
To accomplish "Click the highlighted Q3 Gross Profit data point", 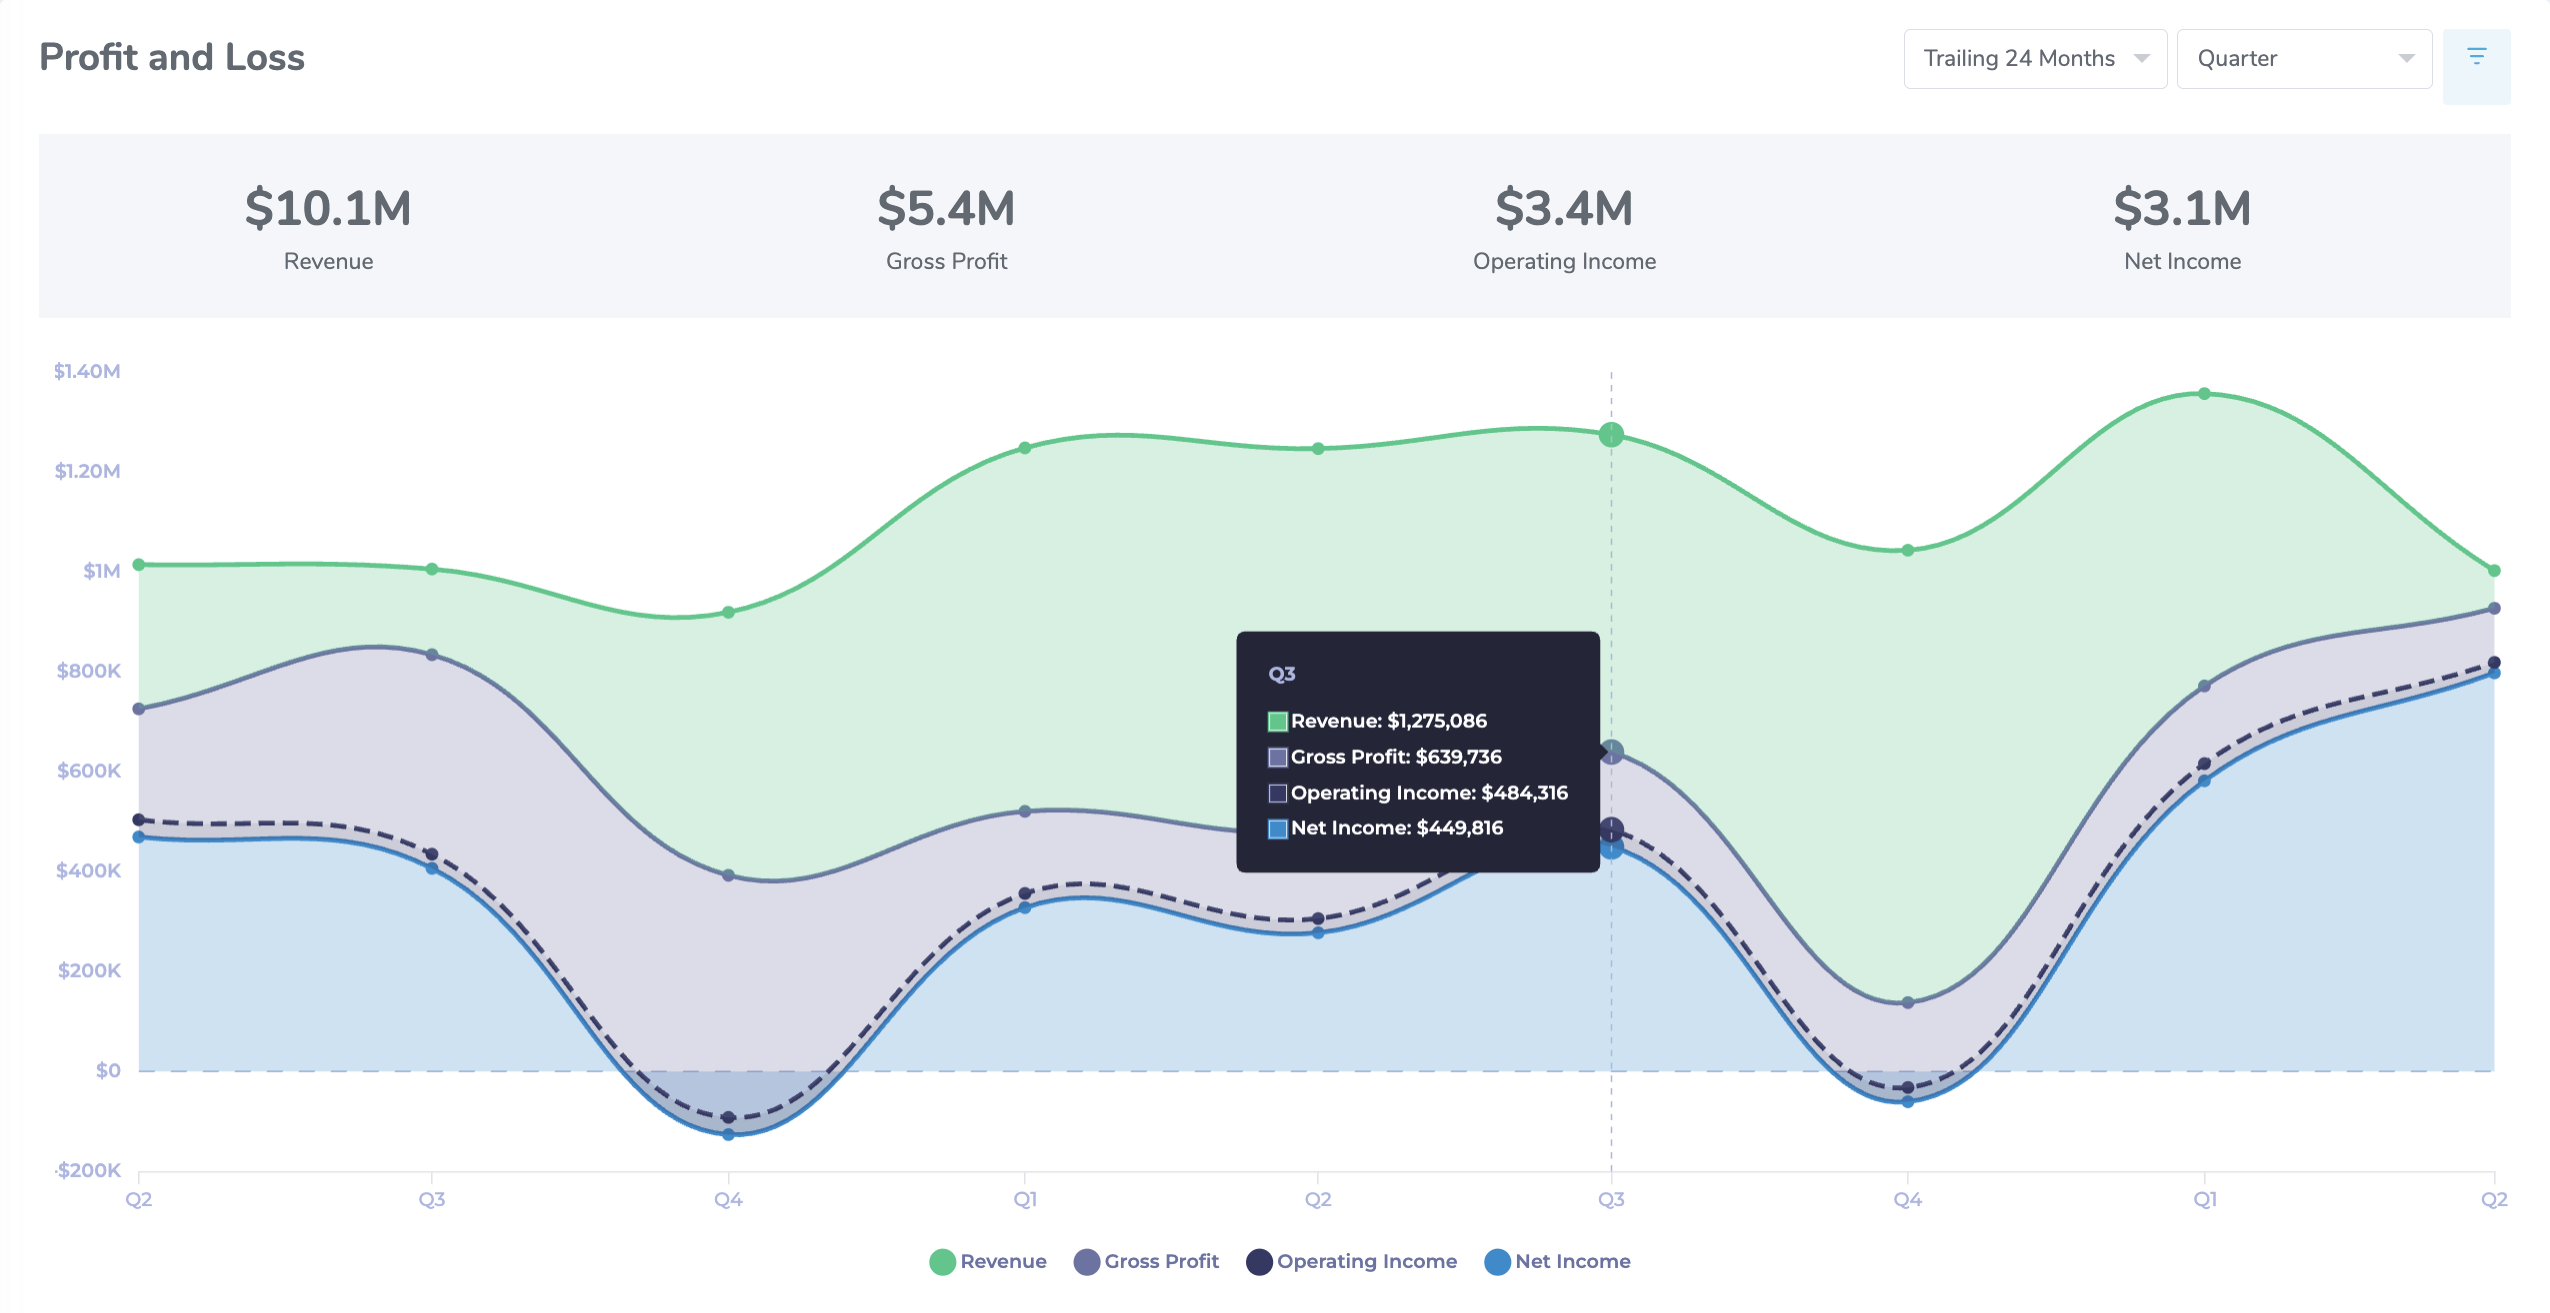I will (1611, 751).
